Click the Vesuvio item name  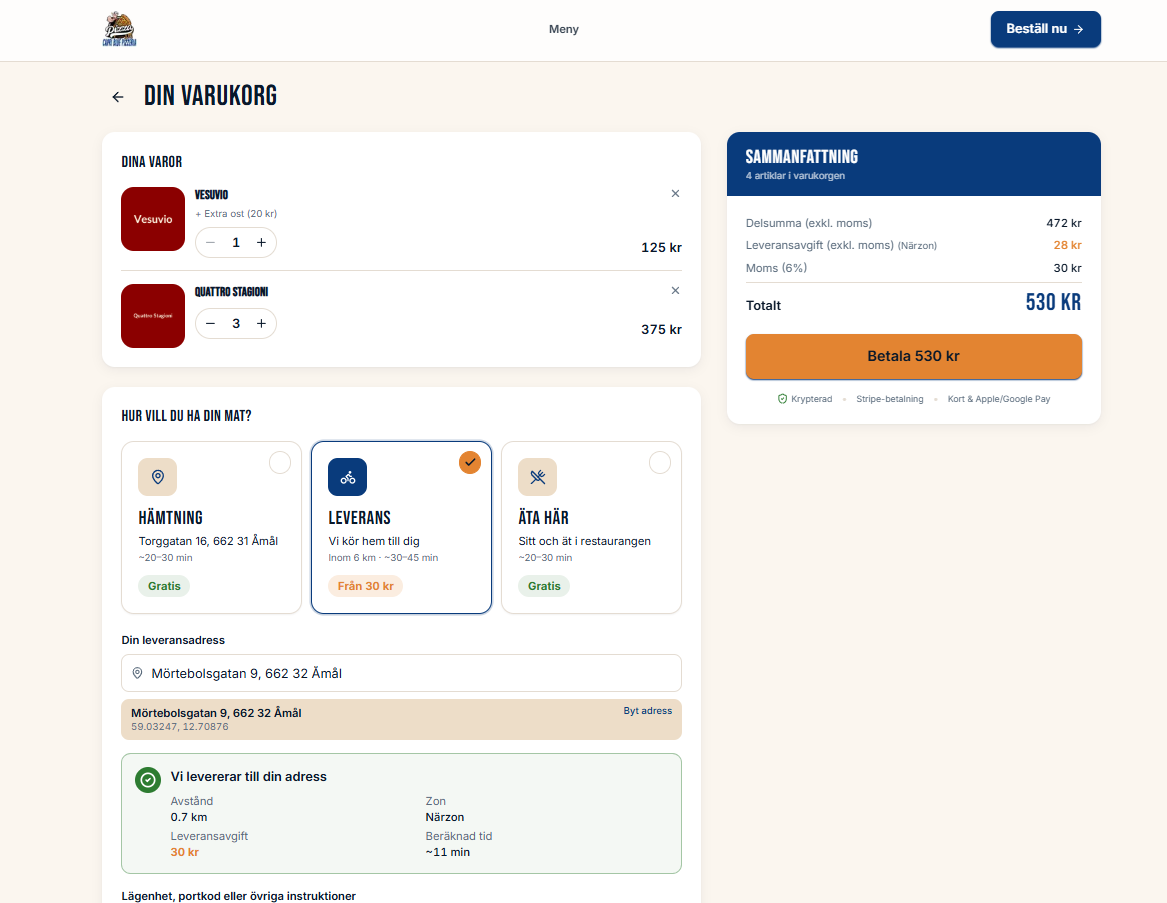211,195
